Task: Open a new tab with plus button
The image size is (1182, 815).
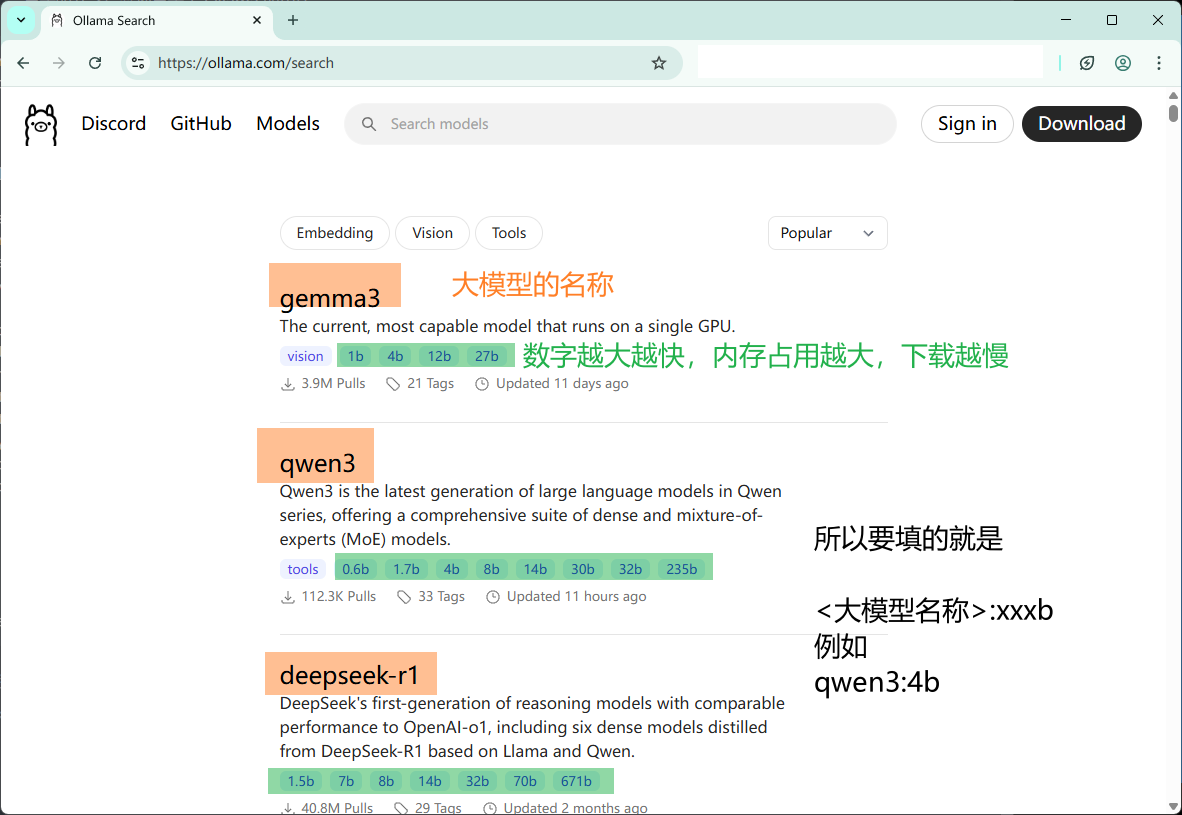Action: tap(293, 20)
